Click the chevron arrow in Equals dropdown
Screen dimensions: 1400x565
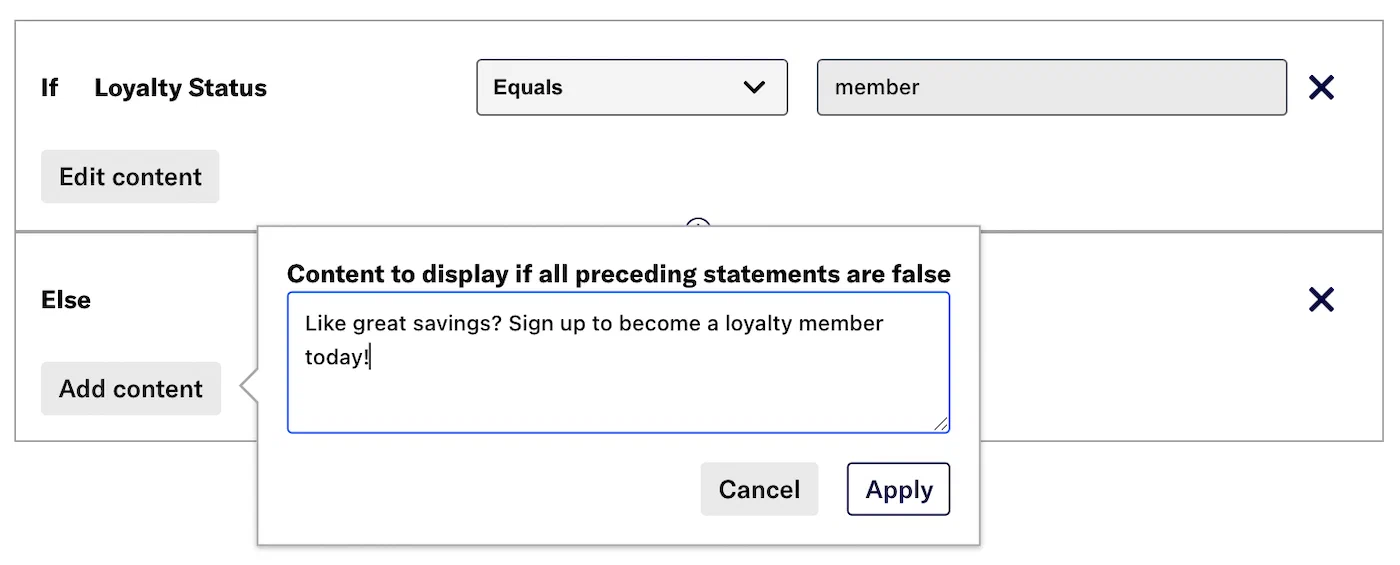click(x=754, y=88)
